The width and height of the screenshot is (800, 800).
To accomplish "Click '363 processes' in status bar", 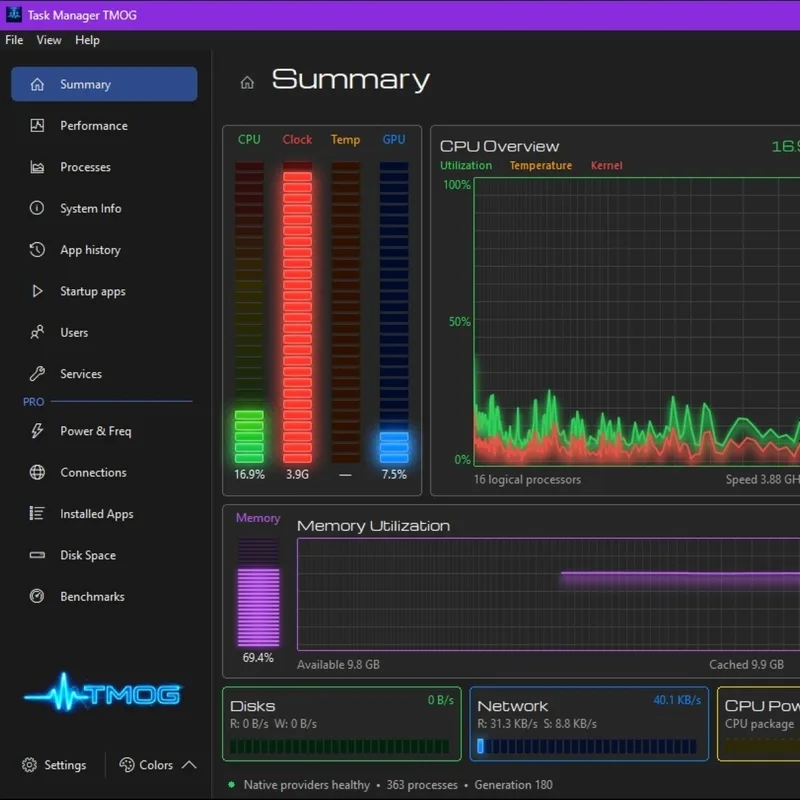I will click(422, 785).
